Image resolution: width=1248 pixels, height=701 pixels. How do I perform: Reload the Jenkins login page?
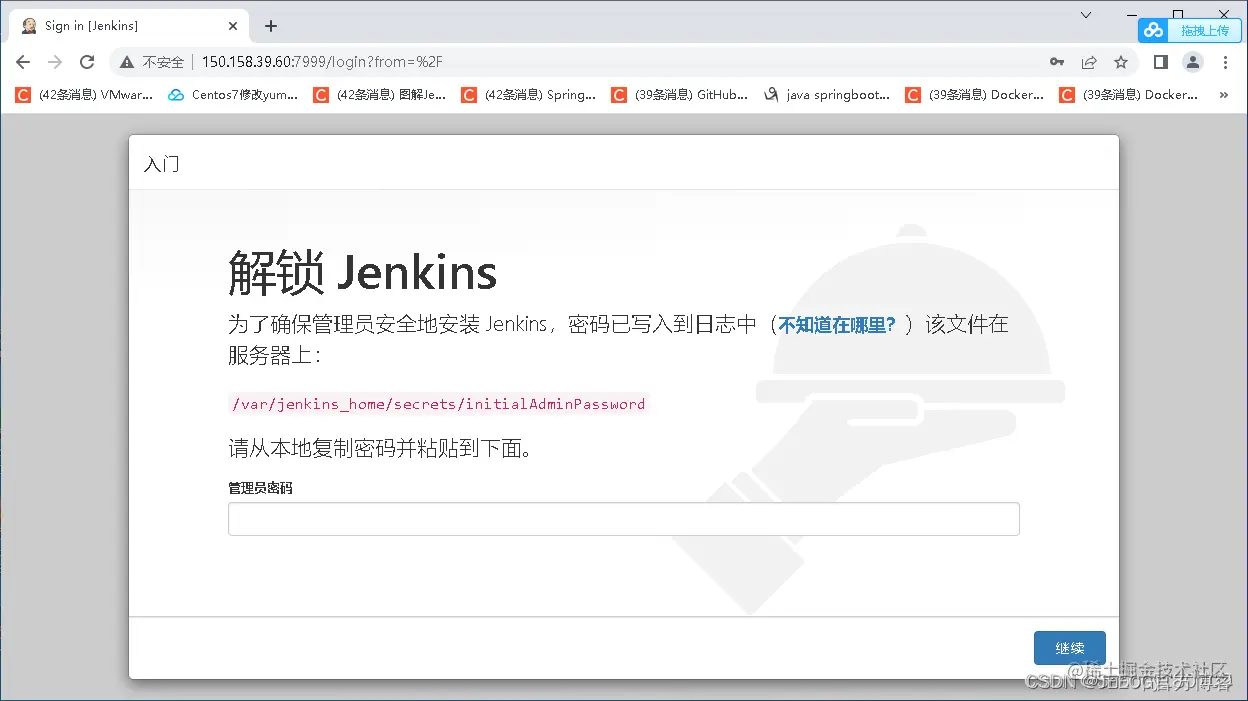[87, 62]
